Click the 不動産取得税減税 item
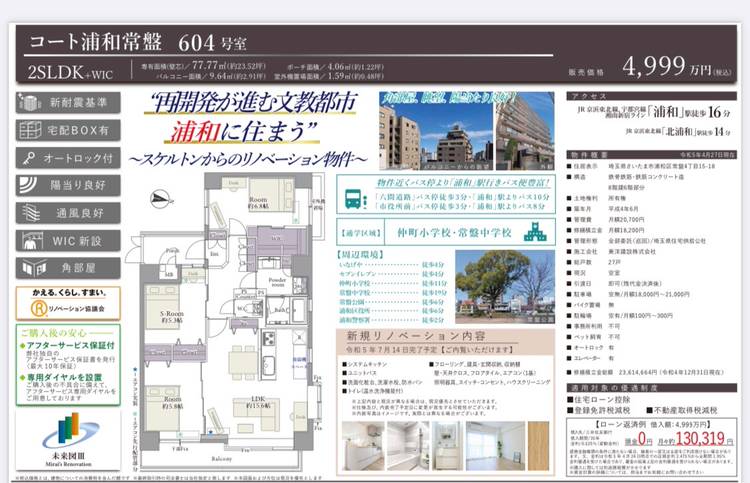This screenshot has width=750, height=483. pyautogui.click(x=682, y=410)
